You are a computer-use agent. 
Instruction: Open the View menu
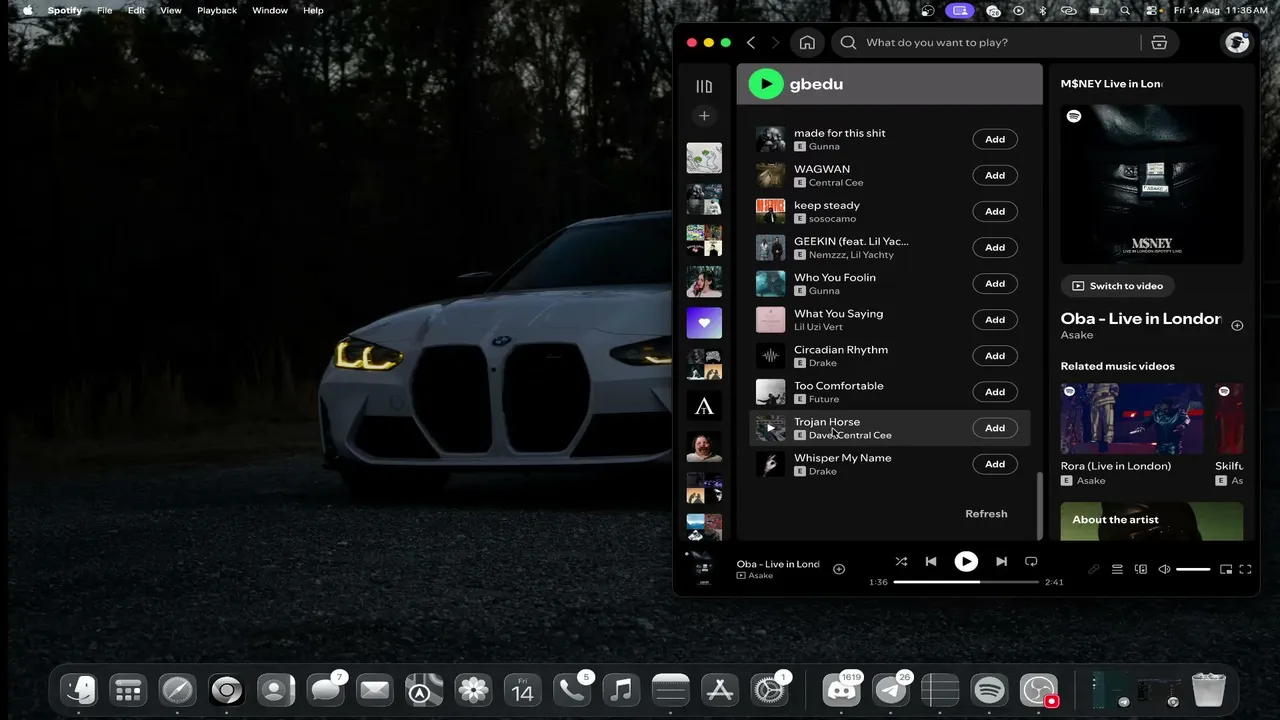[x=171, y=11]
